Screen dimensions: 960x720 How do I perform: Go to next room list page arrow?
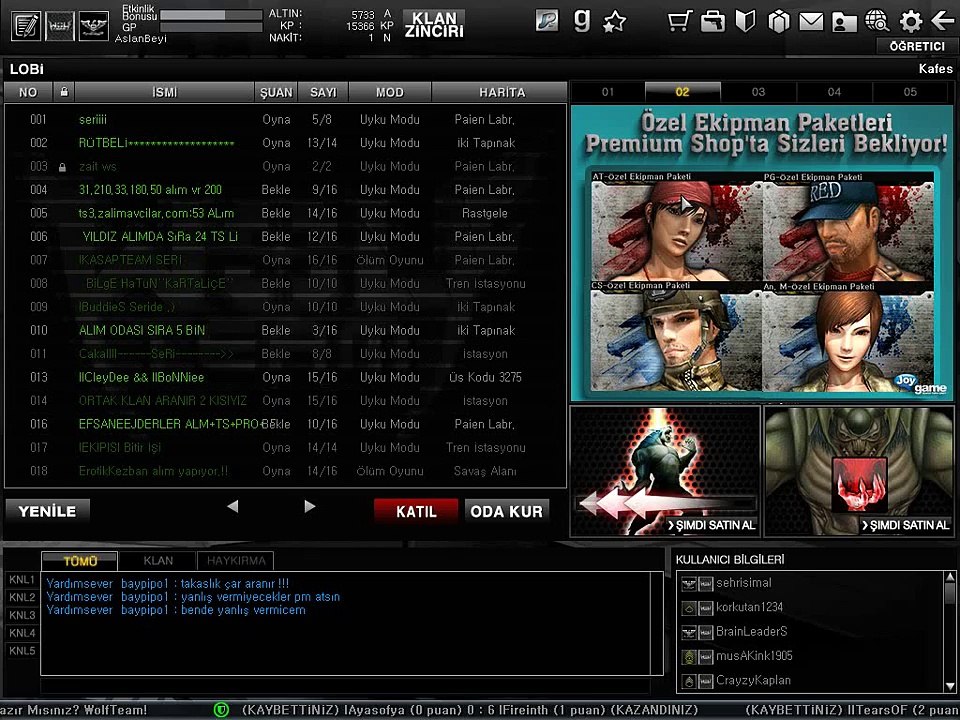(x=310, y=506)
